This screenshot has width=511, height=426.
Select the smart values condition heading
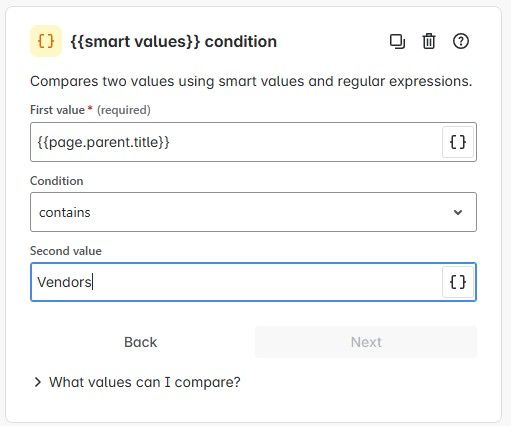coord(174,42)
